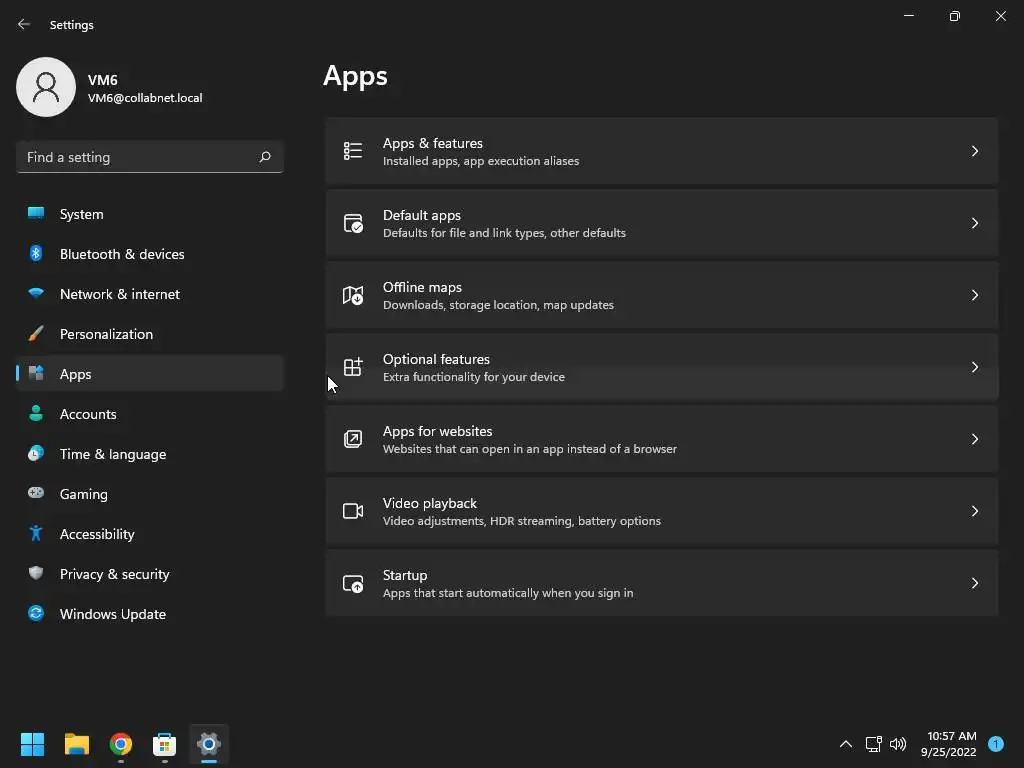Click the Bluetooth & devices sidebar icon
The width and height of the screenshot is (1024, 768).
tap(36, 254)
